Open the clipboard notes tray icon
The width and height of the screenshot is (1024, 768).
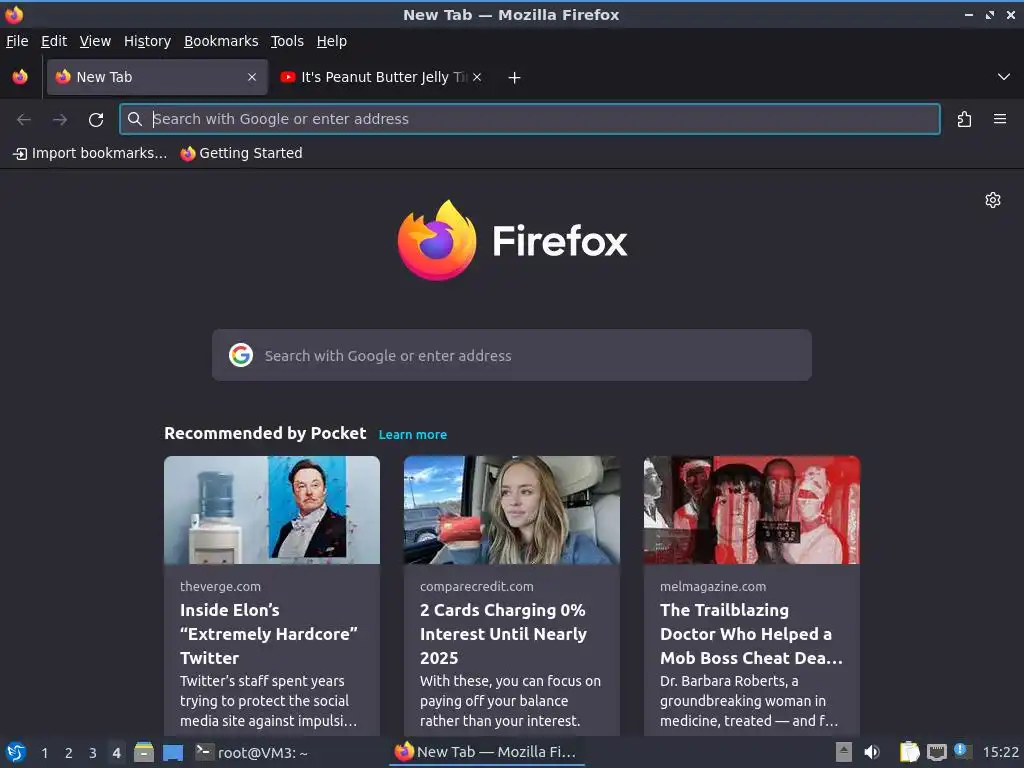click(x=910, y=752)
